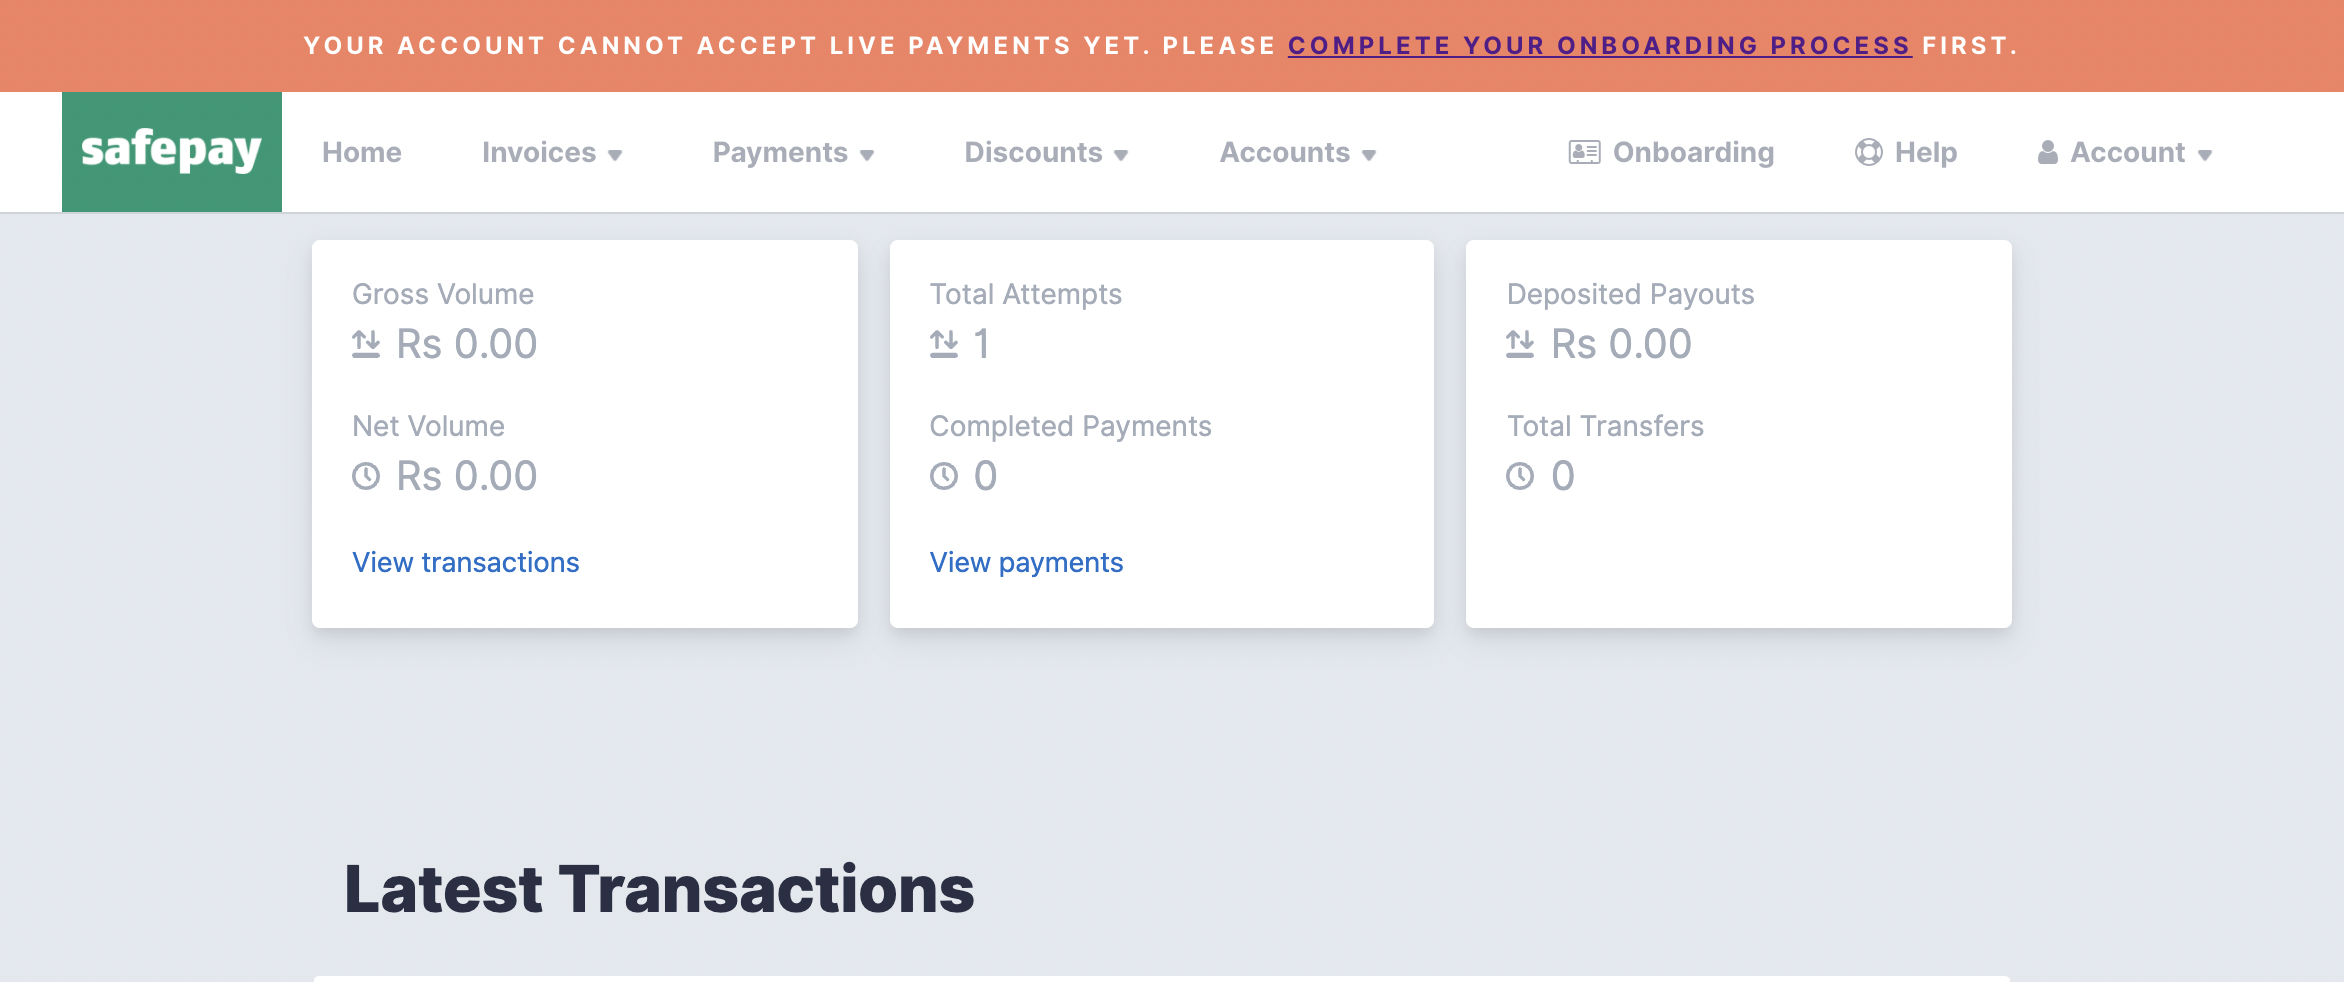Click the Safepay logo

pyautogui.click(x=170, y=151)
